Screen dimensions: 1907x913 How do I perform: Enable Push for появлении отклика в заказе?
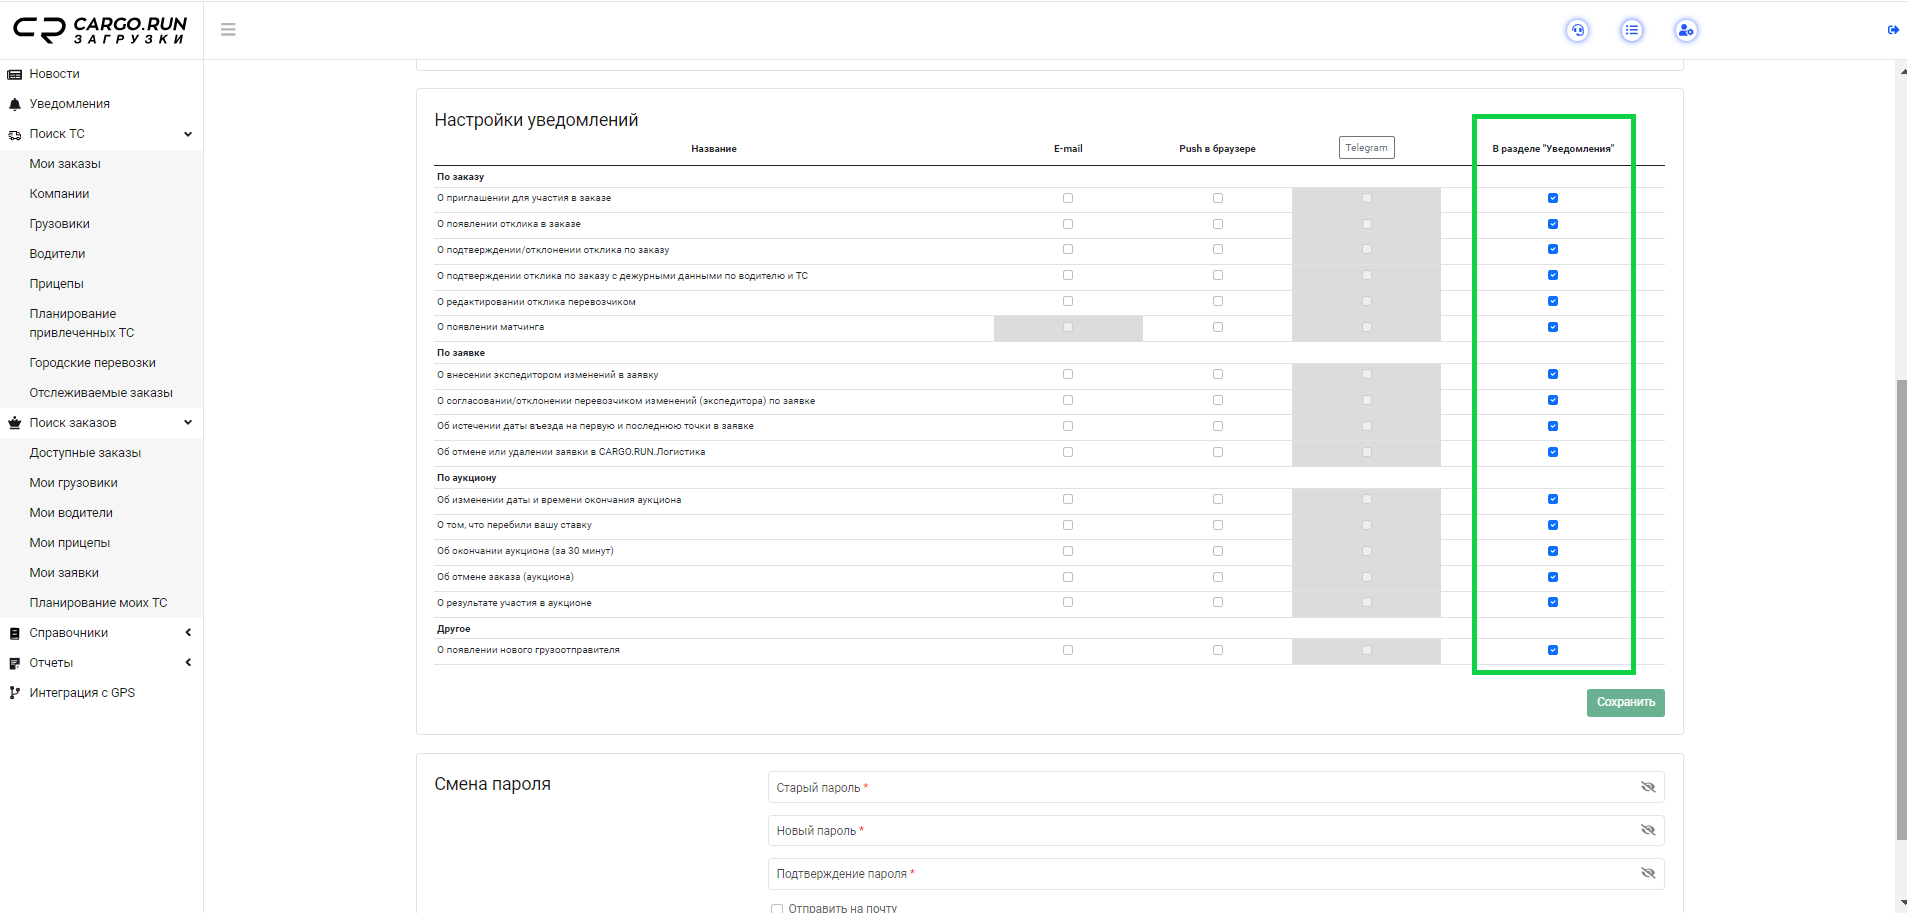(1218, 224)
